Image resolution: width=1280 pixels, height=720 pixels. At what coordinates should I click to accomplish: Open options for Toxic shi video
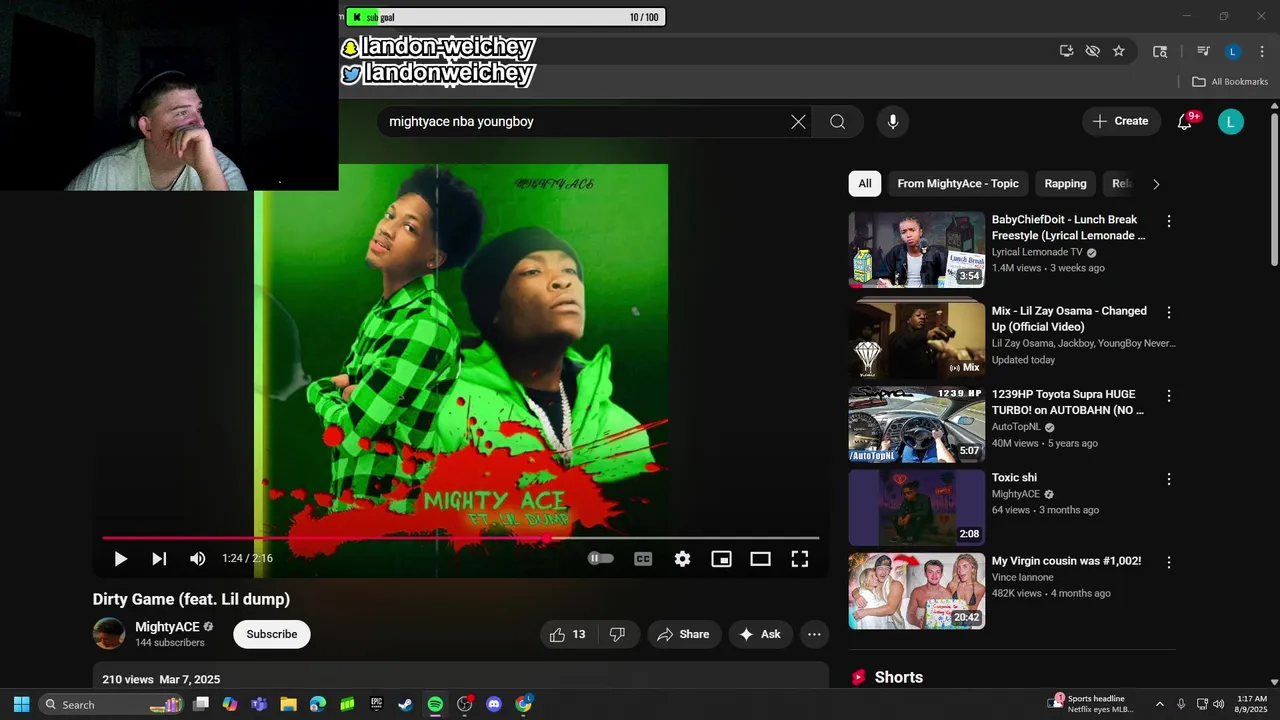coord(1169,479)
